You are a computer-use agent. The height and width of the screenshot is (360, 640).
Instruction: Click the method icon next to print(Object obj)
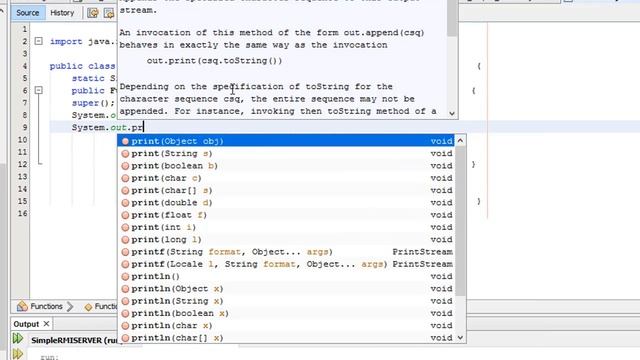click(x=125, y=141)
